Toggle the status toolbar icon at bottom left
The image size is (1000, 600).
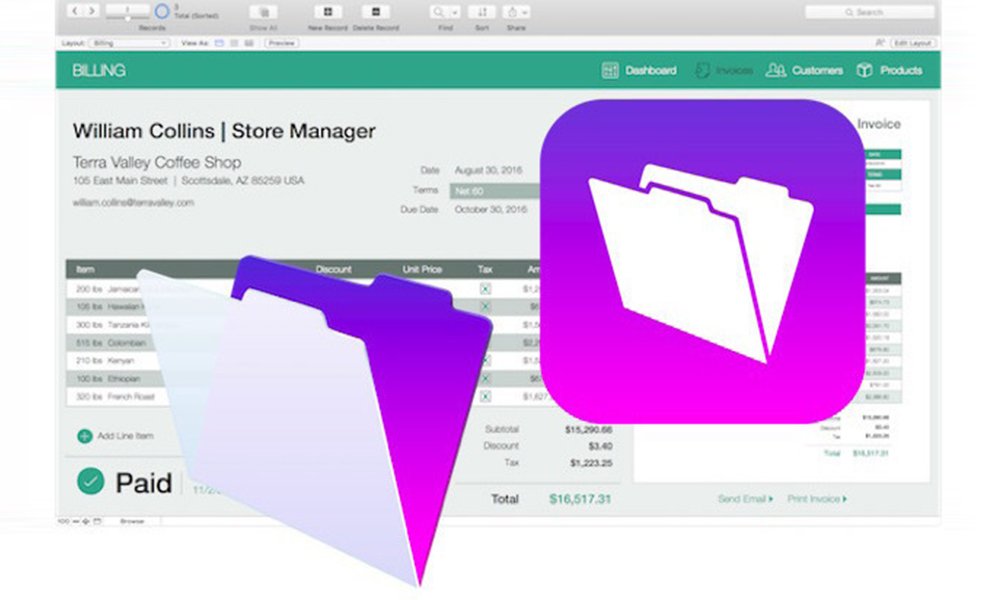98,522
